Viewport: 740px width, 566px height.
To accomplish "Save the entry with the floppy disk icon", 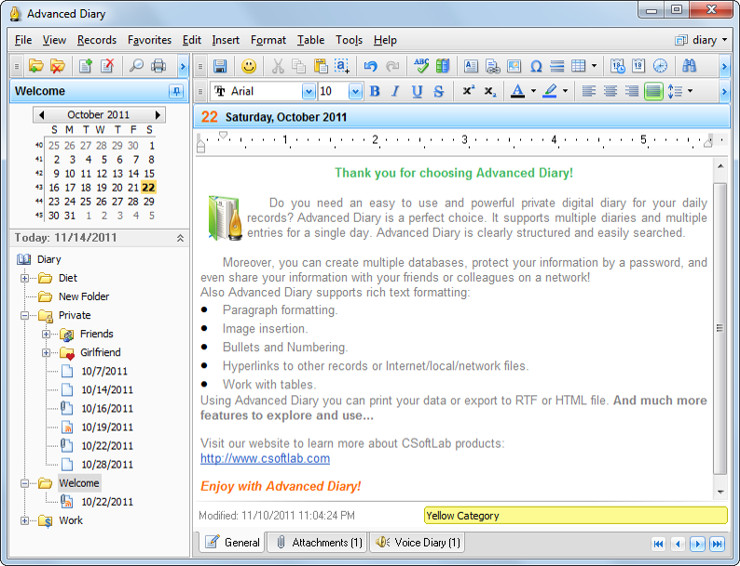I will point(220,66).
